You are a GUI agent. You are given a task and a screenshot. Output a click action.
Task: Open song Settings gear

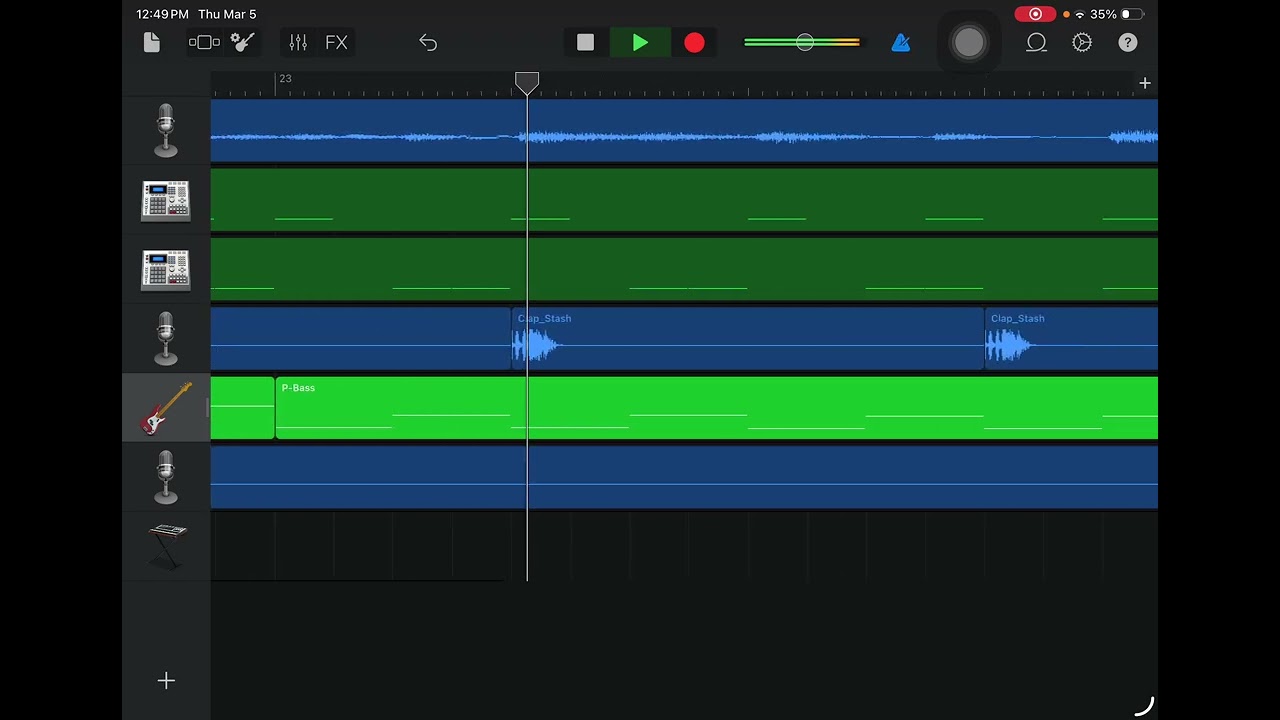1082,42
